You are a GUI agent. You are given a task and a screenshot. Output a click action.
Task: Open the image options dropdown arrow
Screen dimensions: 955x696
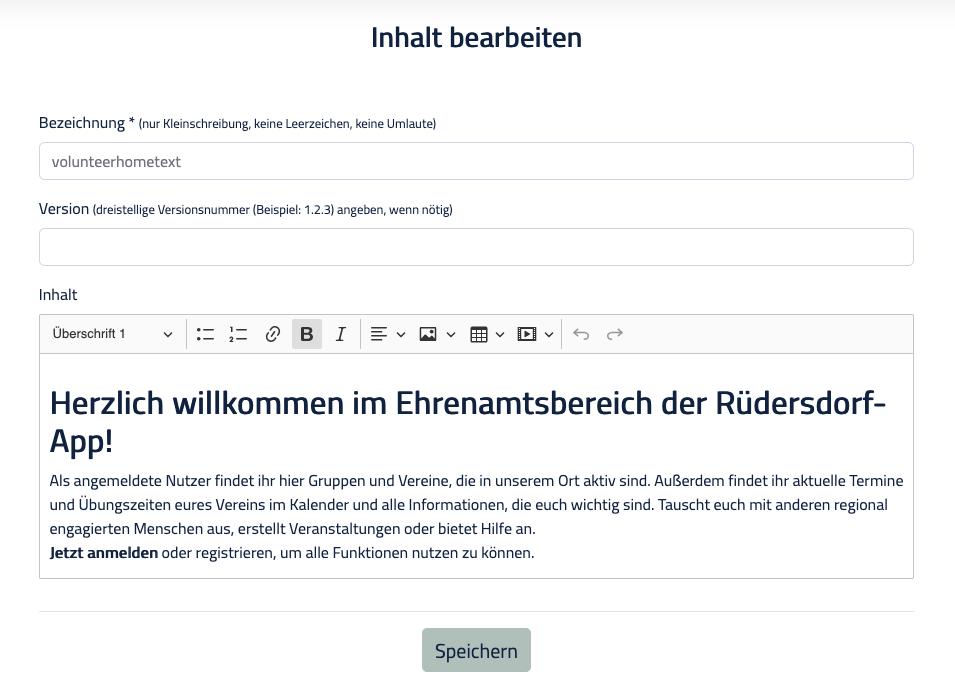451,334
